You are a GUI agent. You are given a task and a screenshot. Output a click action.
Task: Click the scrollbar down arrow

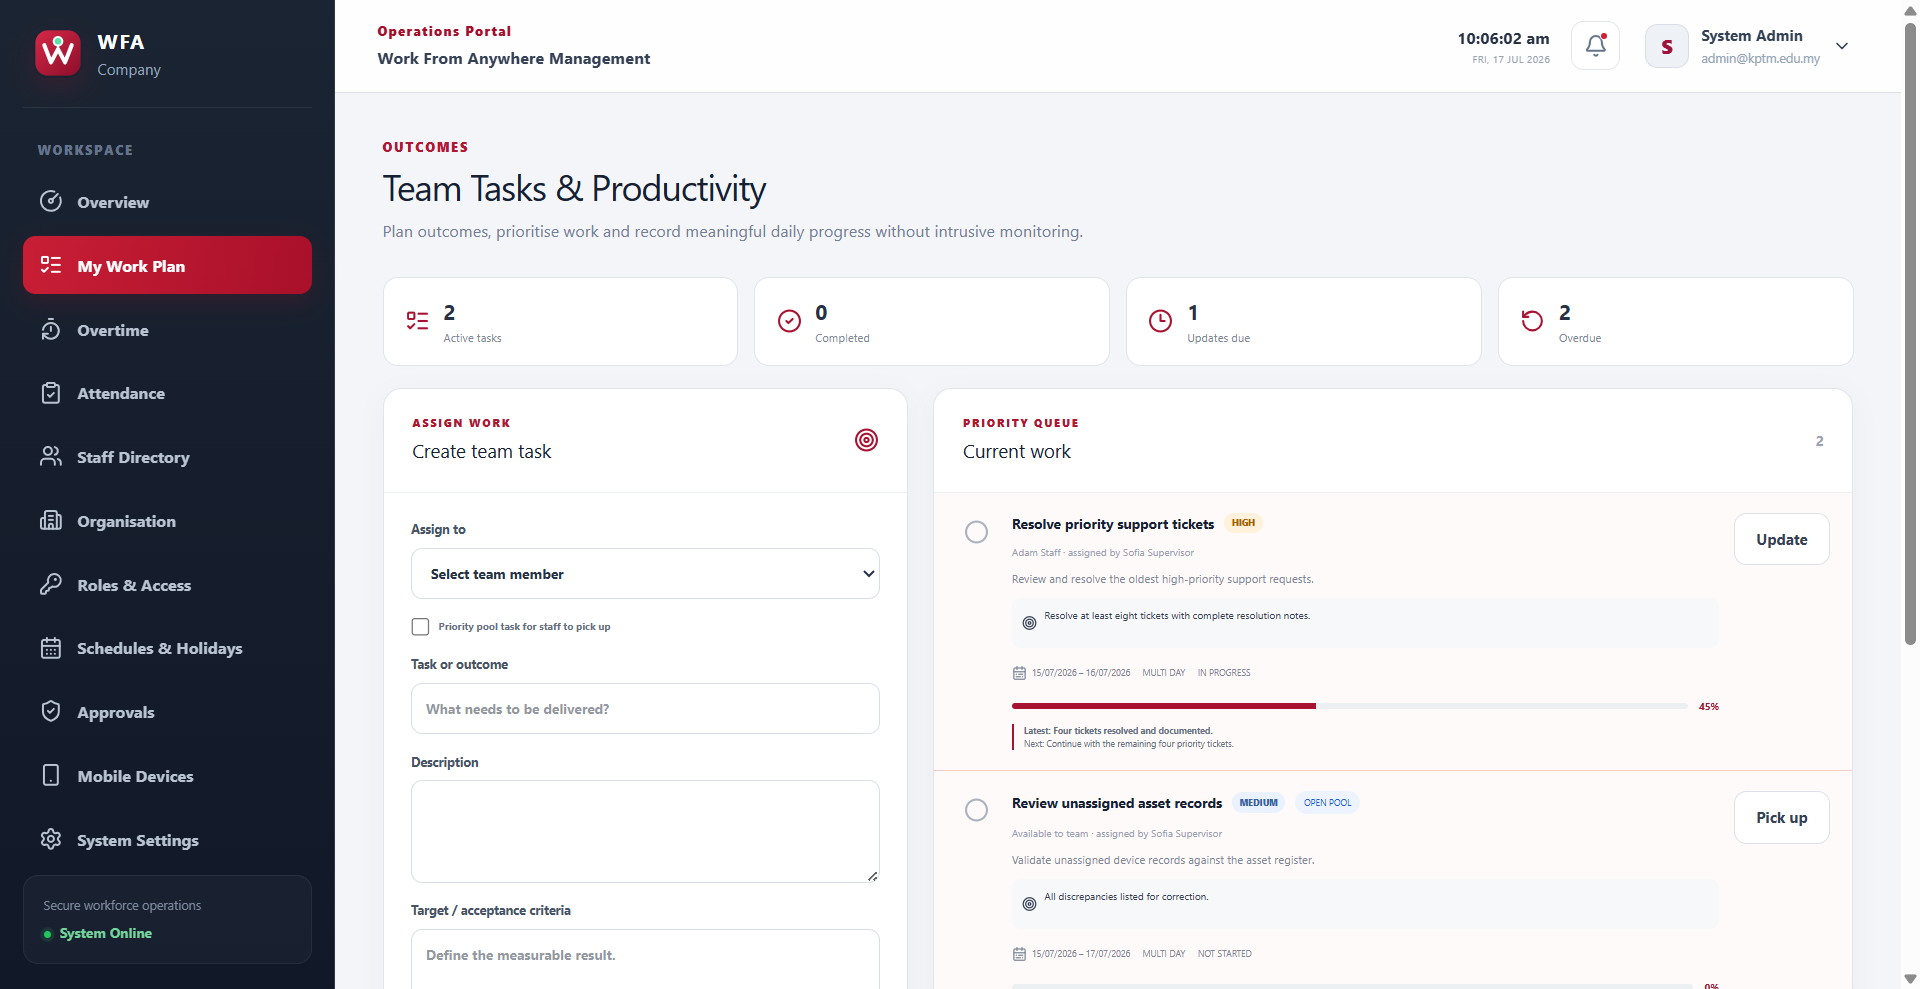tap(1910, 979)
